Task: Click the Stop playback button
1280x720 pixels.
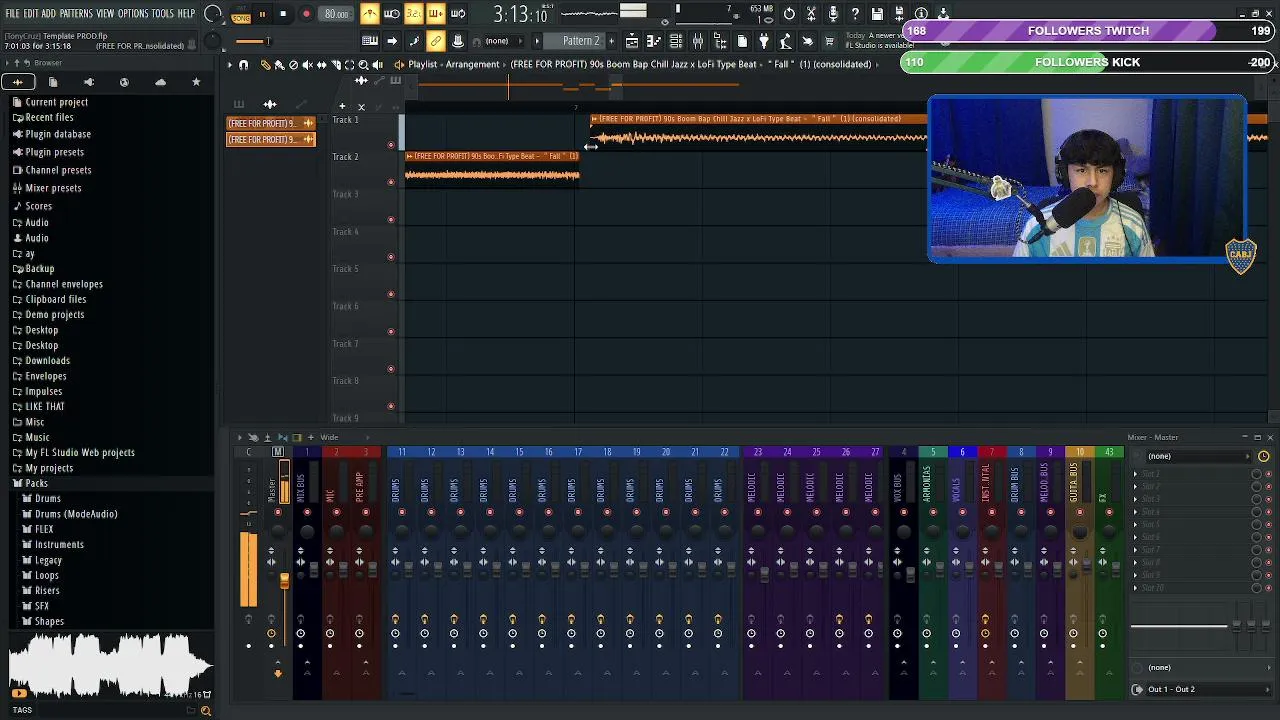Action: 284,14
